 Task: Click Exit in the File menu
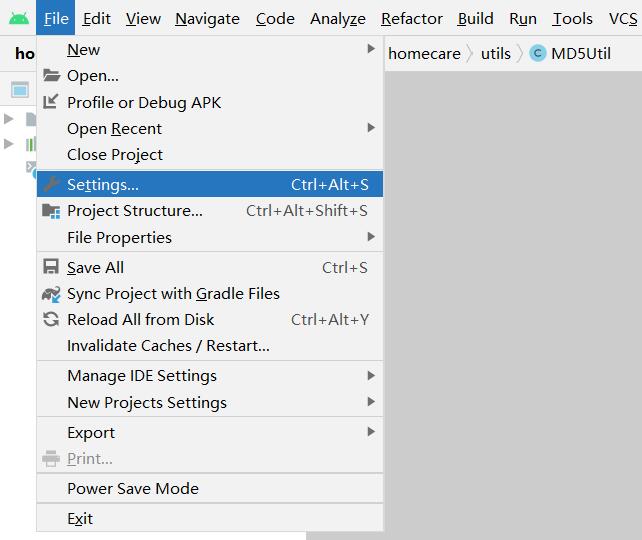click(x=80, y=519)
